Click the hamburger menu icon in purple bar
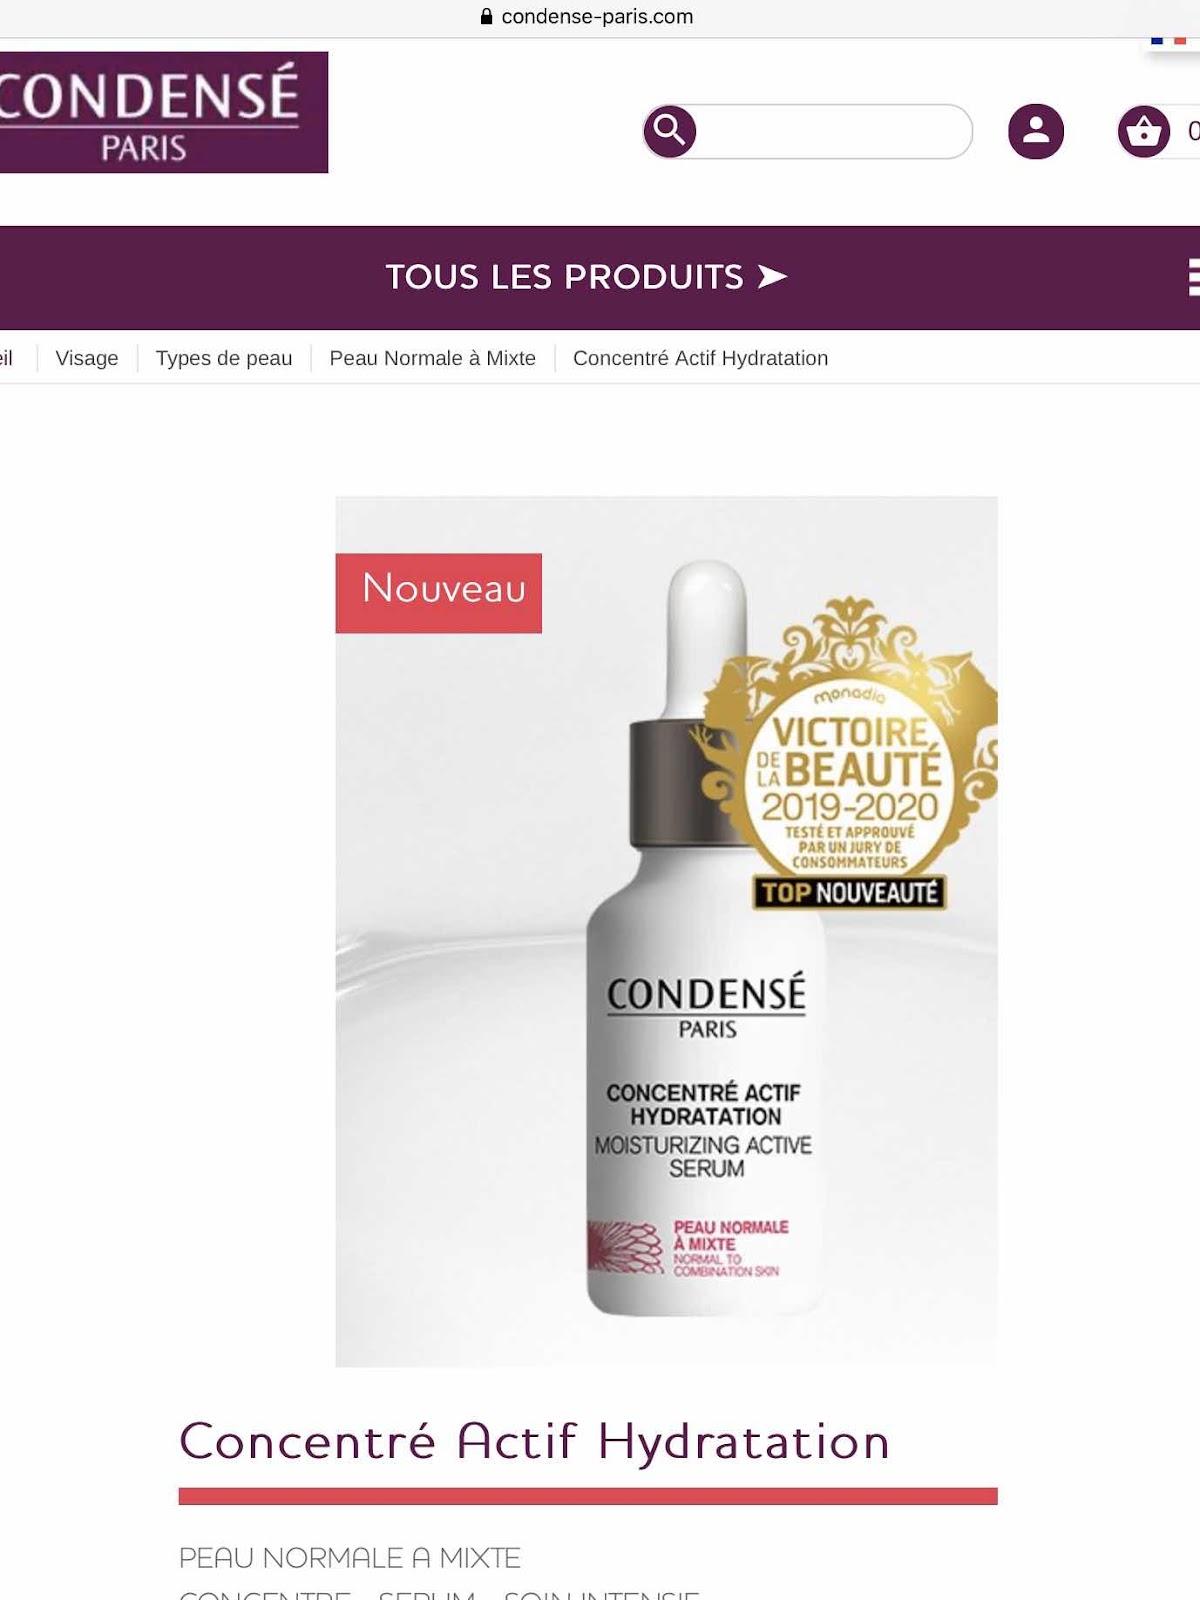Image resolution: width=1200 pixels, height=1600 pixels. tap(1193, 277)
